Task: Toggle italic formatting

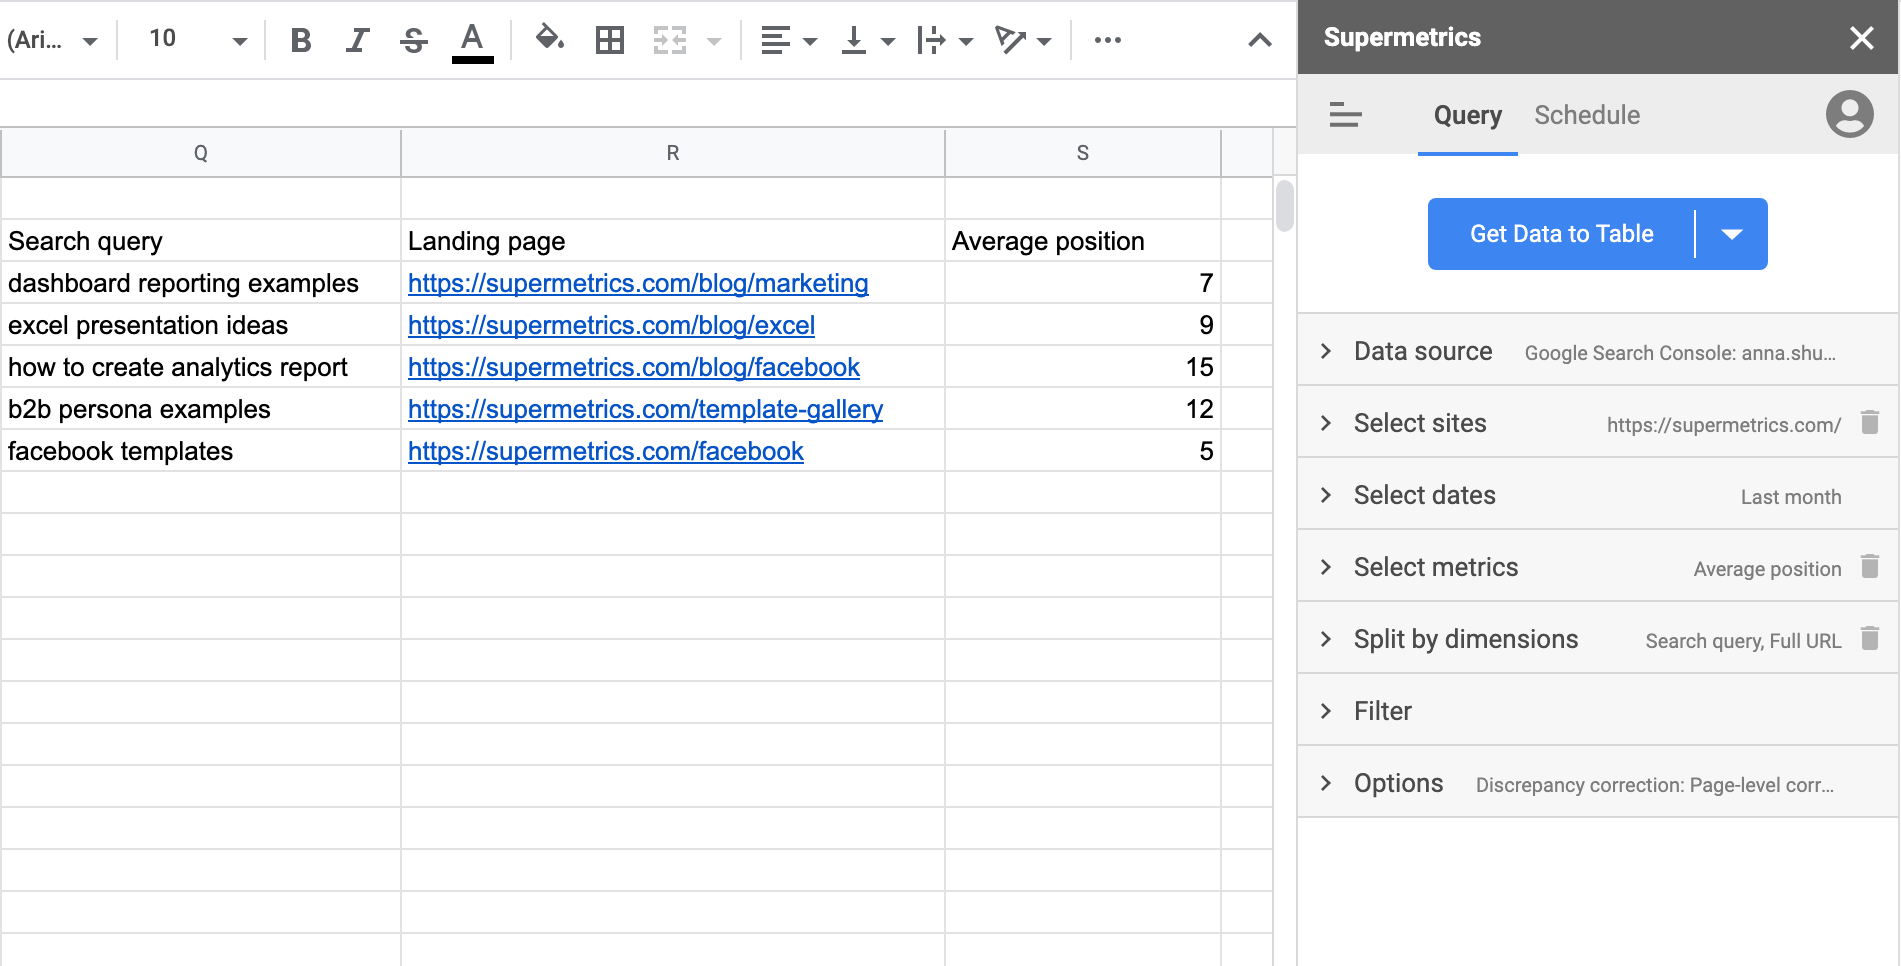Action: [x=357, y=40]
